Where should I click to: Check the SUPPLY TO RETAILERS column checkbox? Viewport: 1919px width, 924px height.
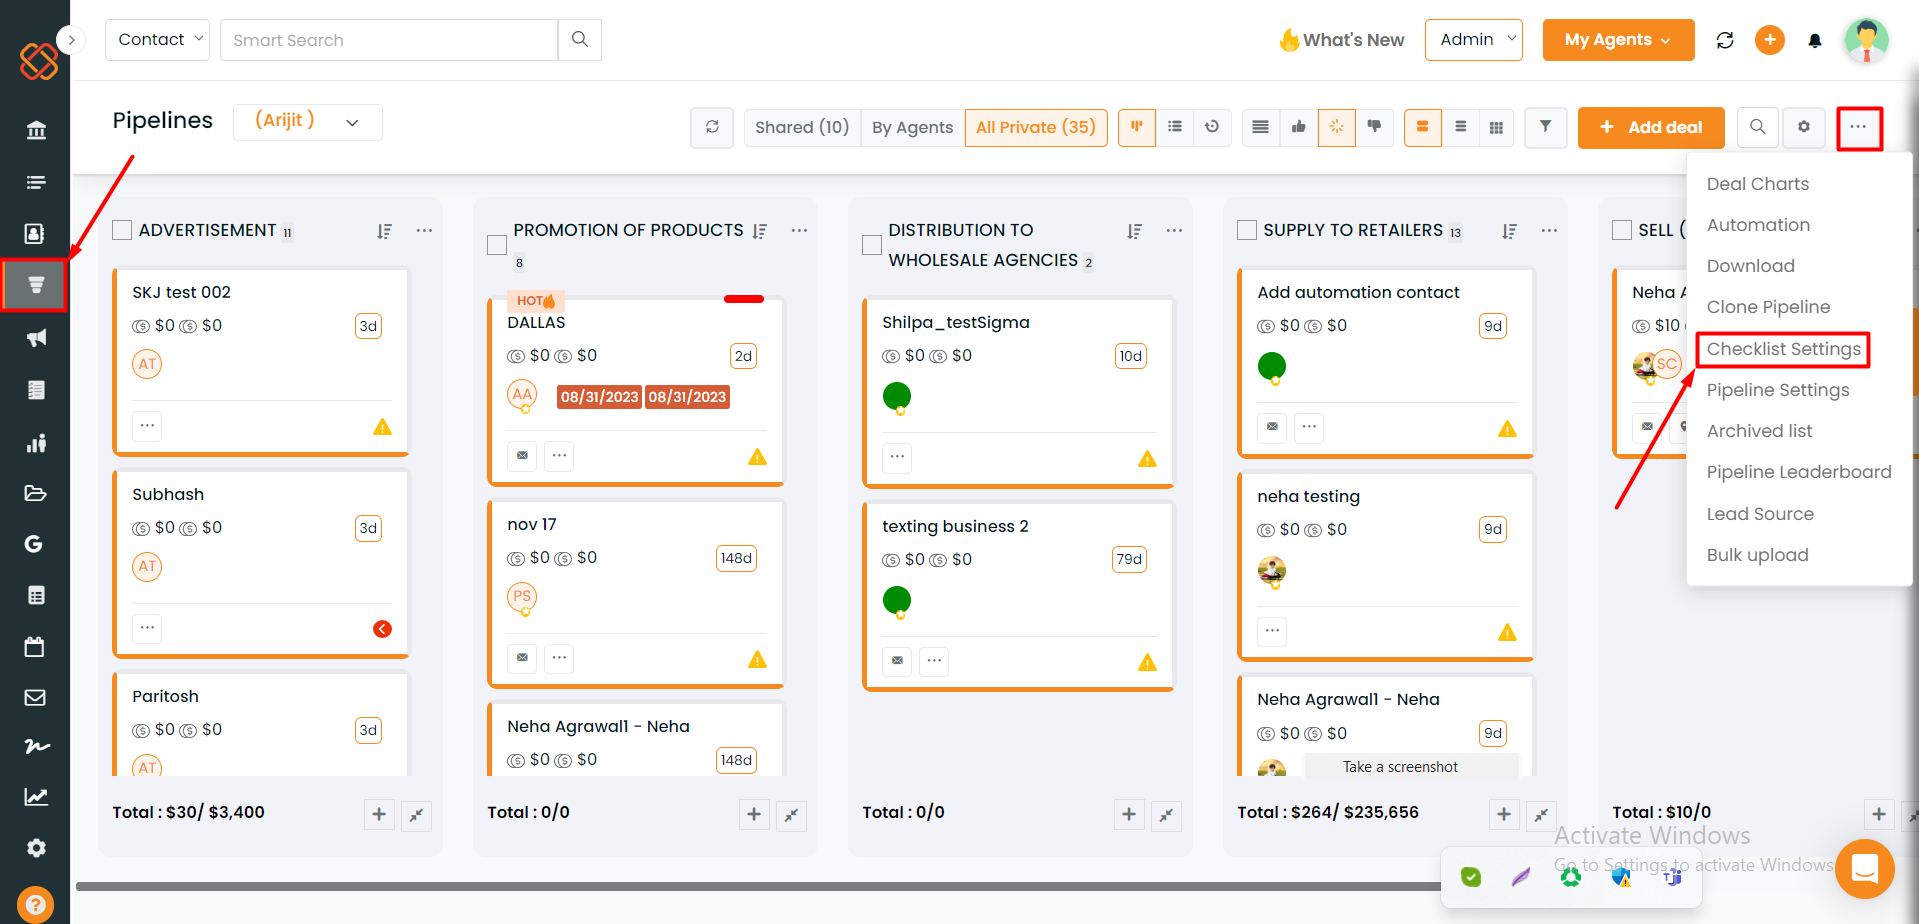(1247, 230)
